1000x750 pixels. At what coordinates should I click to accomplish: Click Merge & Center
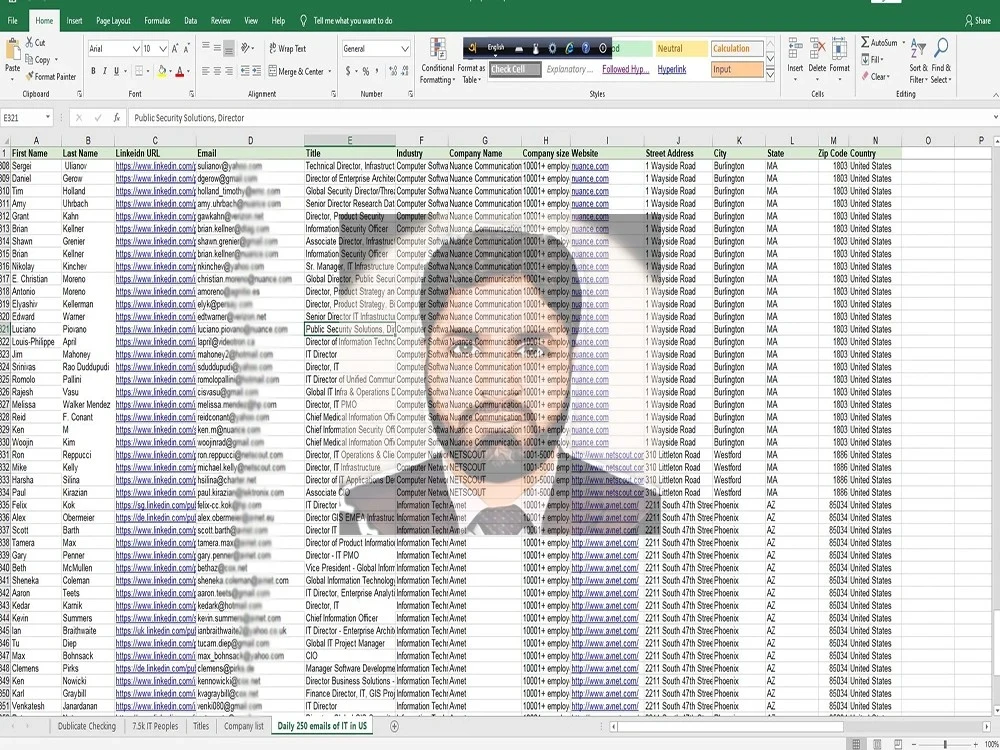(297, 71)
